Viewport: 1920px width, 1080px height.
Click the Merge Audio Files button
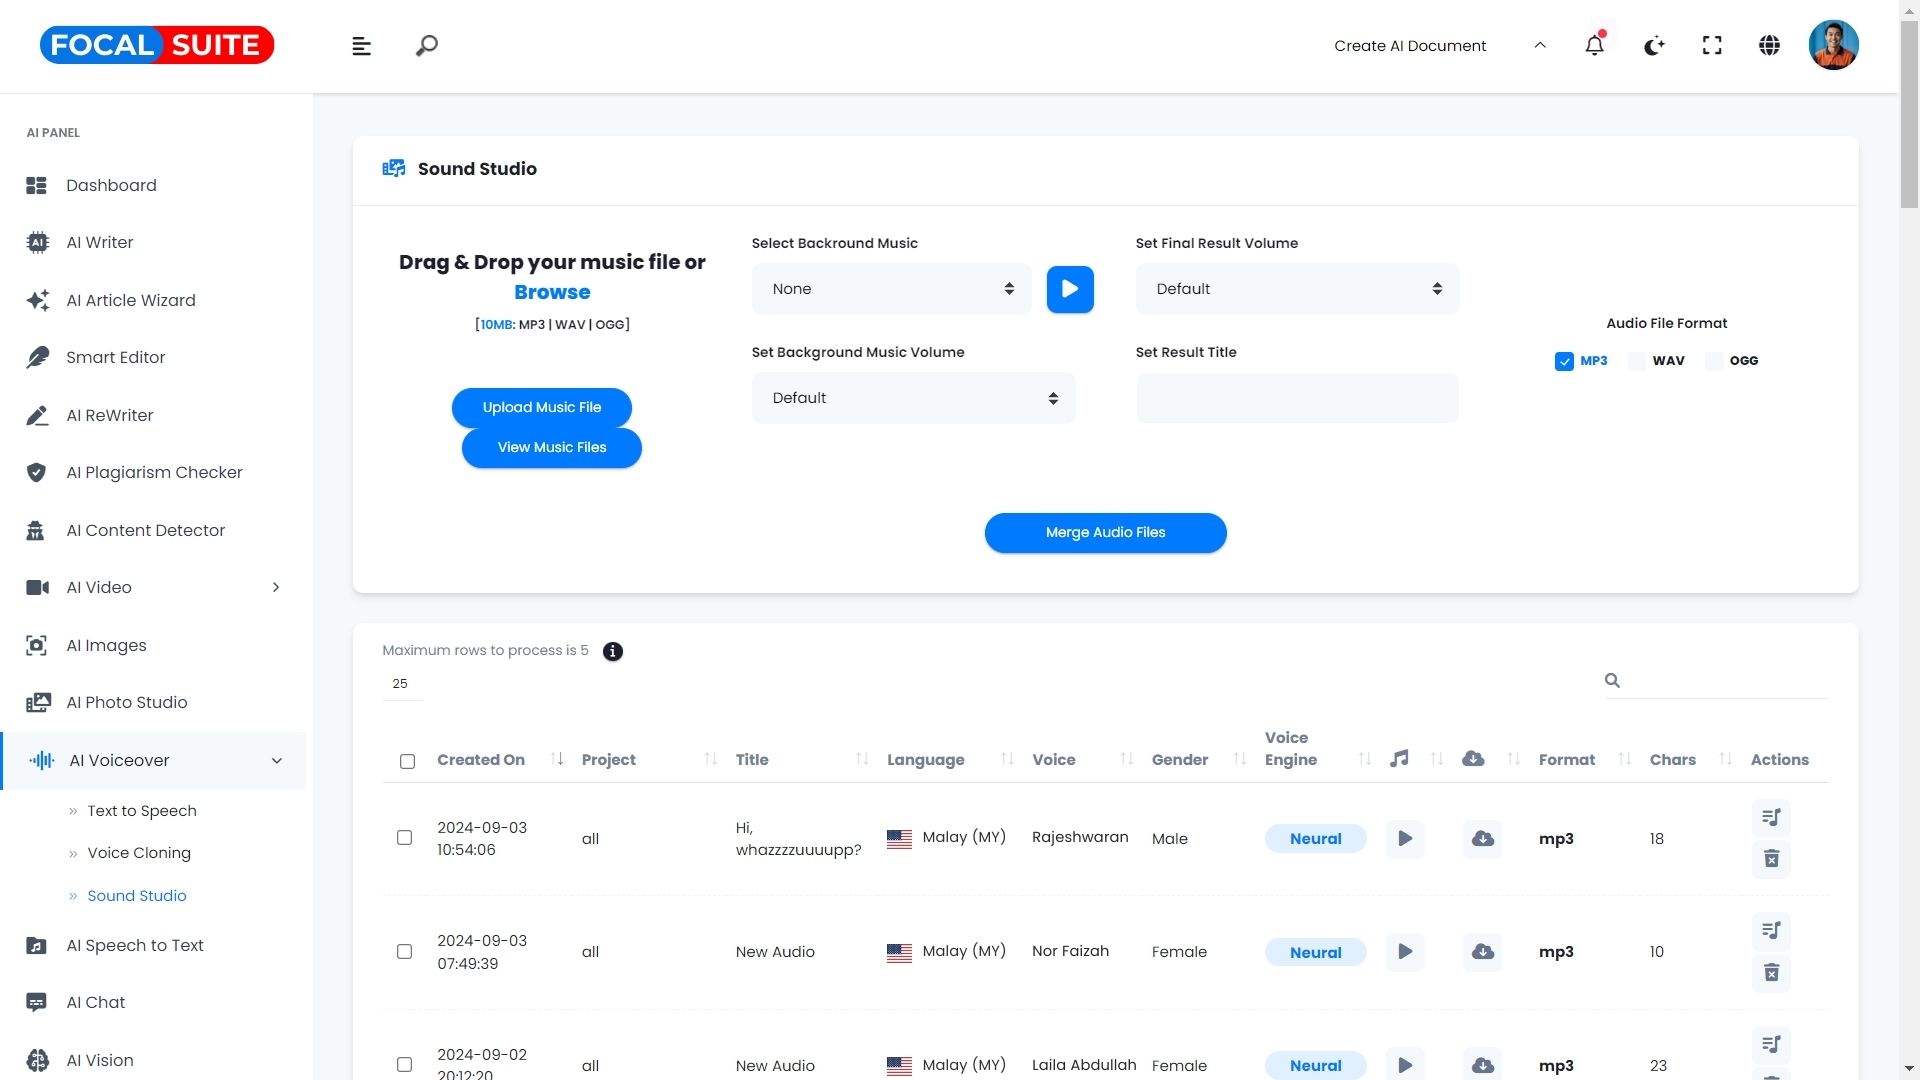click(x=1105, y=532)
